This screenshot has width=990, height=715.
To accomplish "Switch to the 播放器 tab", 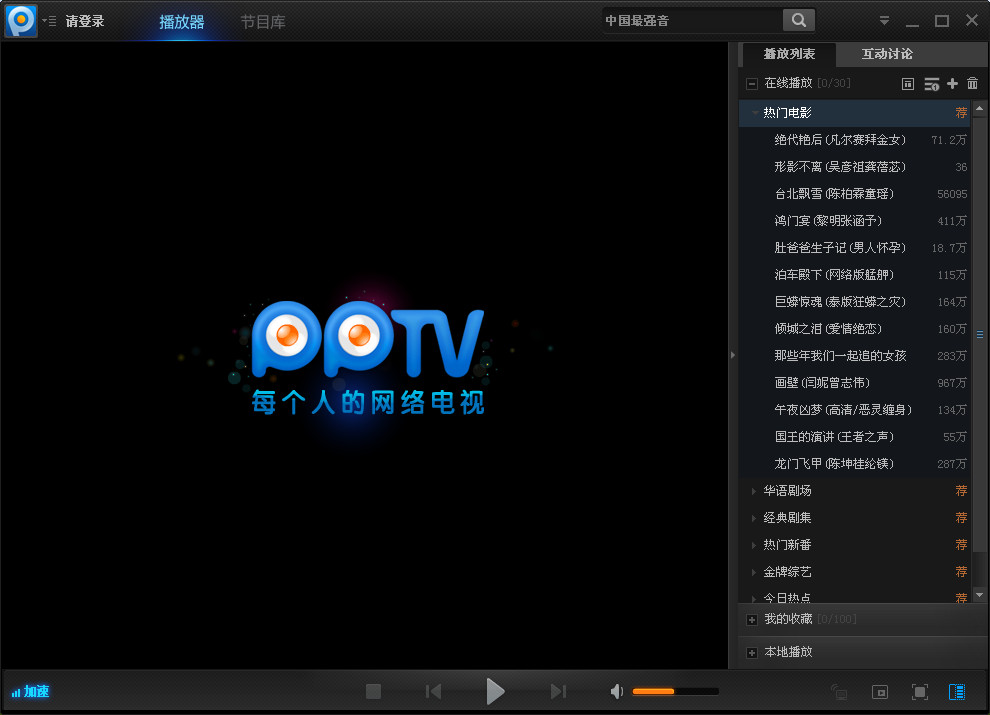I will [x=182, y=21].
